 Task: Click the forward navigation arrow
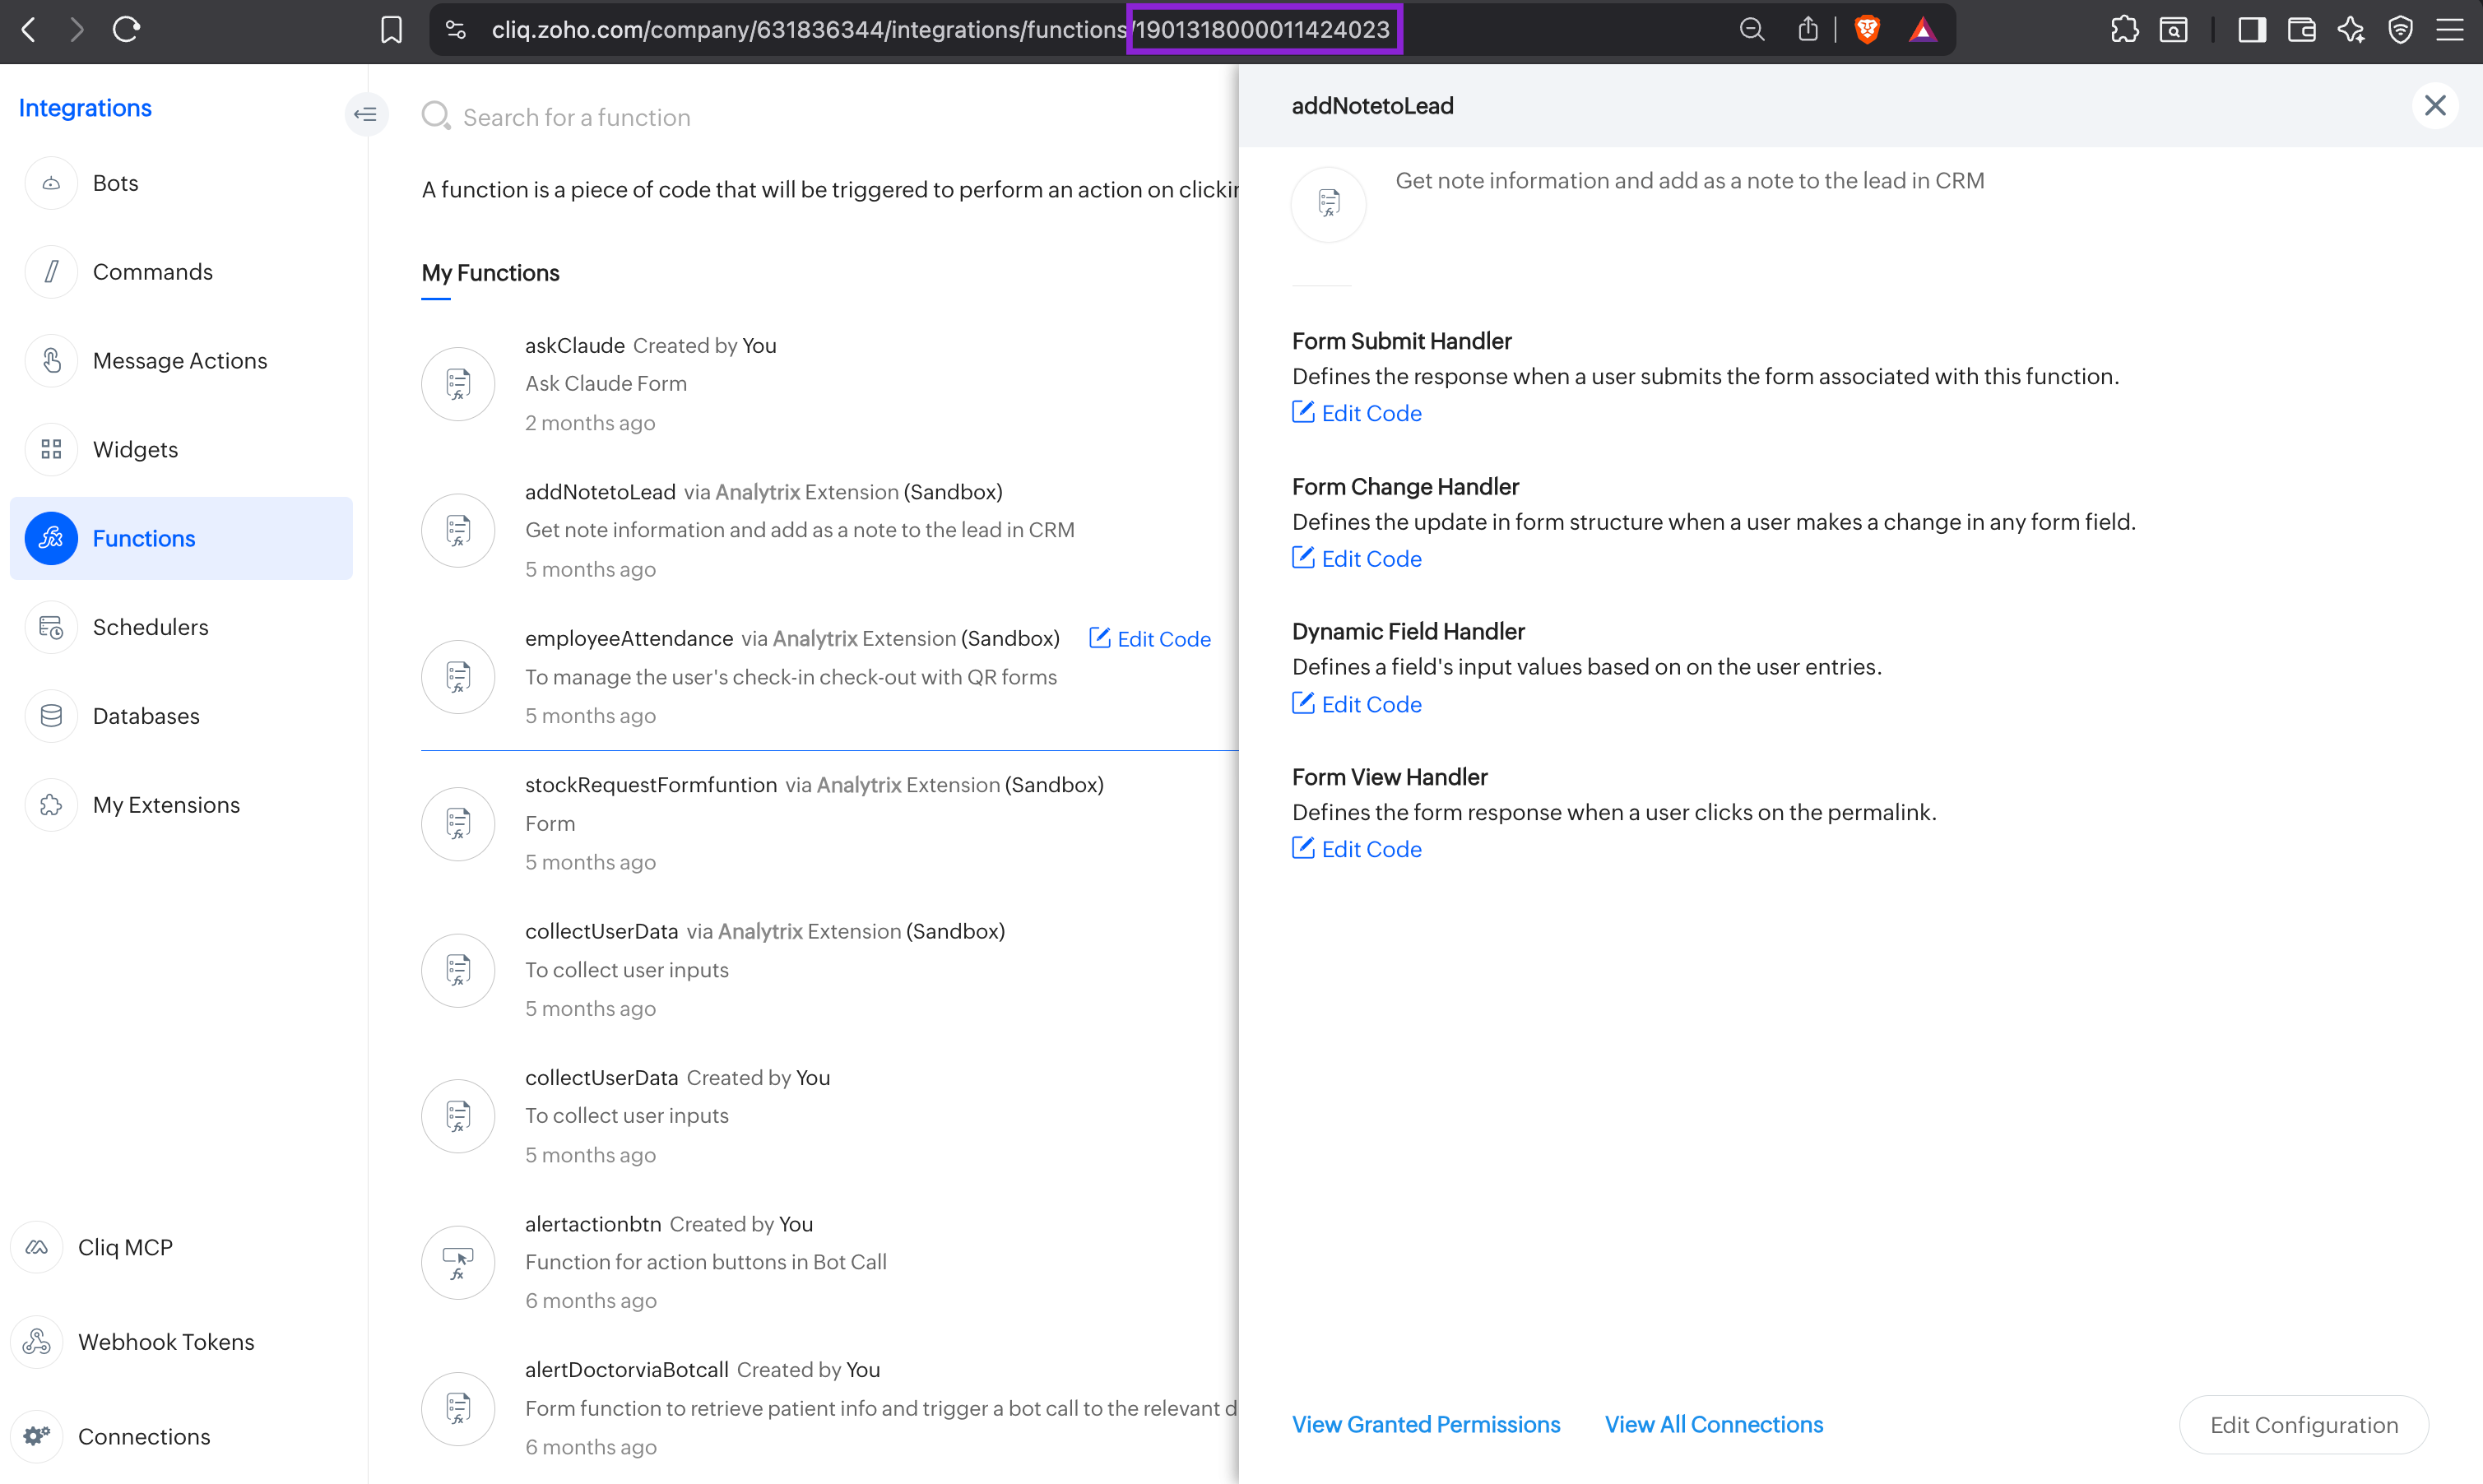pos(77,30)
